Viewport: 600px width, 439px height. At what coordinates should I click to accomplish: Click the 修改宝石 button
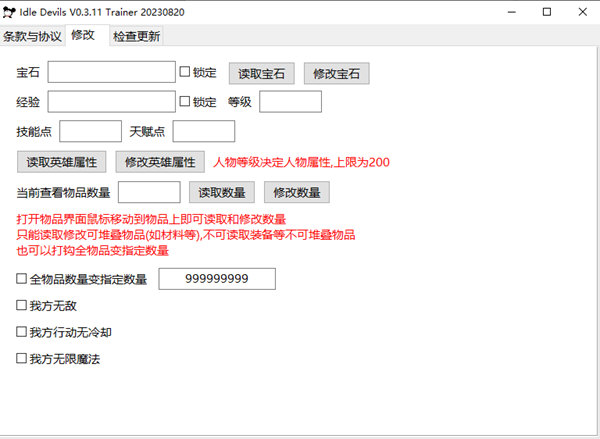click(x=337, y=73)
